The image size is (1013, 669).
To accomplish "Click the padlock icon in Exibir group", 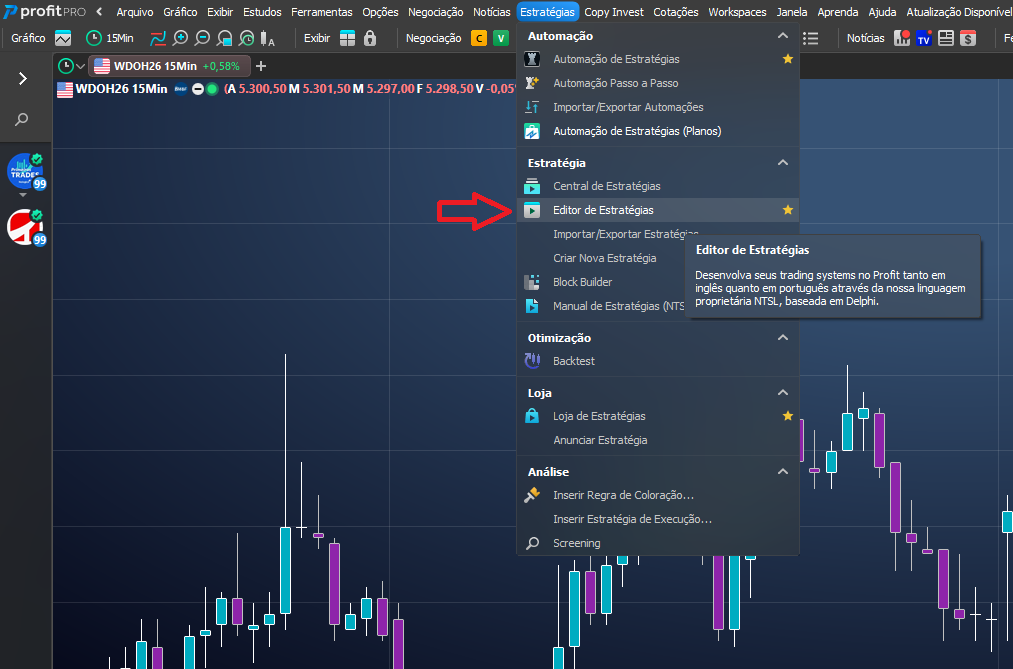I will 370,38.
